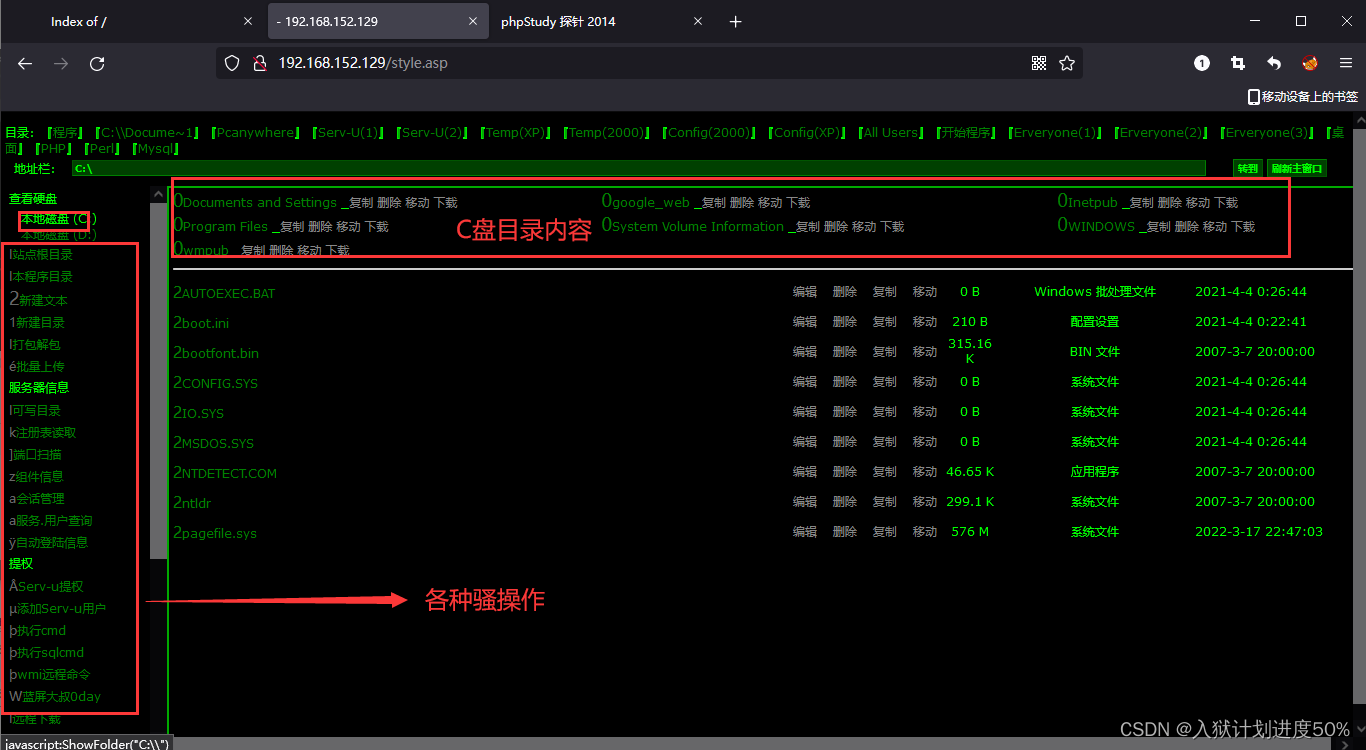Close the 'phpStudy 探针 2014' tab
Screen dimensions: 1366x750
click(698, 21)
